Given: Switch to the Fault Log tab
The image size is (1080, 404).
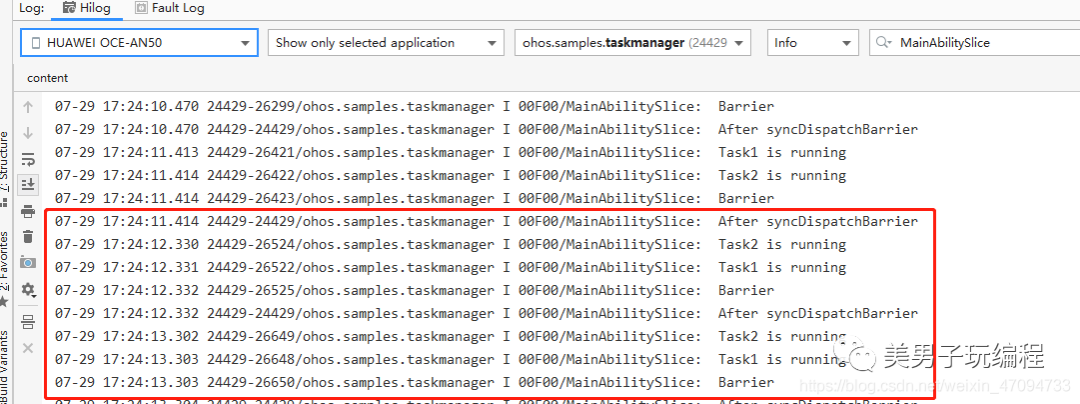Looking at the screenshot, I should tap(169, 9).
